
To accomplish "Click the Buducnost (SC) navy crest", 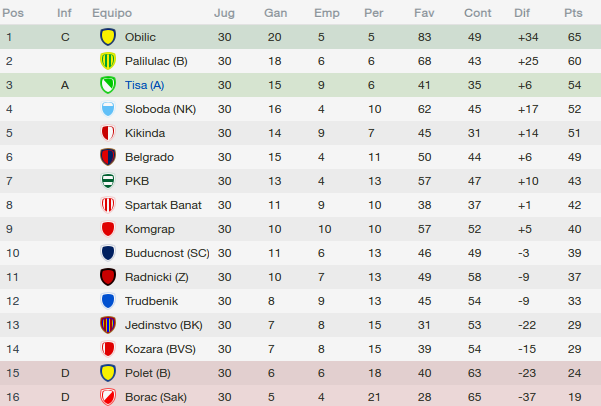I will coord(108,253).
